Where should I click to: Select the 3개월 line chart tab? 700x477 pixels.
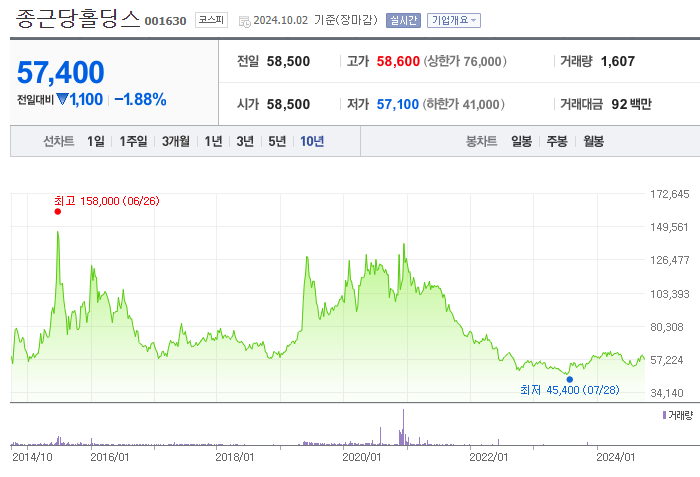(175, 142)
